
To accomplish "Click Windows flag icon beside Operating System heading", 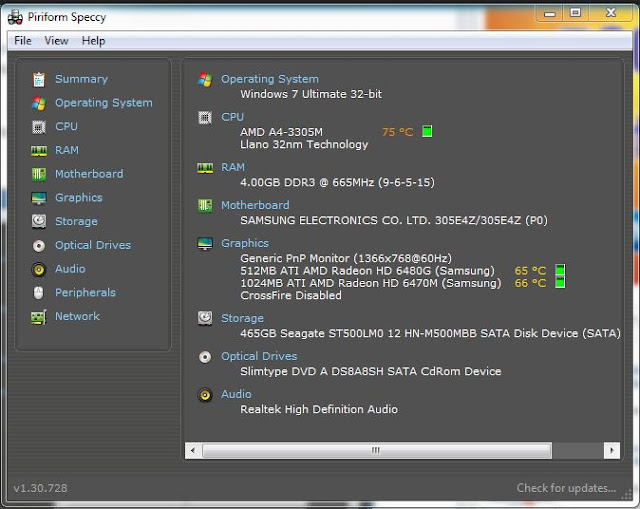I will point(205,79).
